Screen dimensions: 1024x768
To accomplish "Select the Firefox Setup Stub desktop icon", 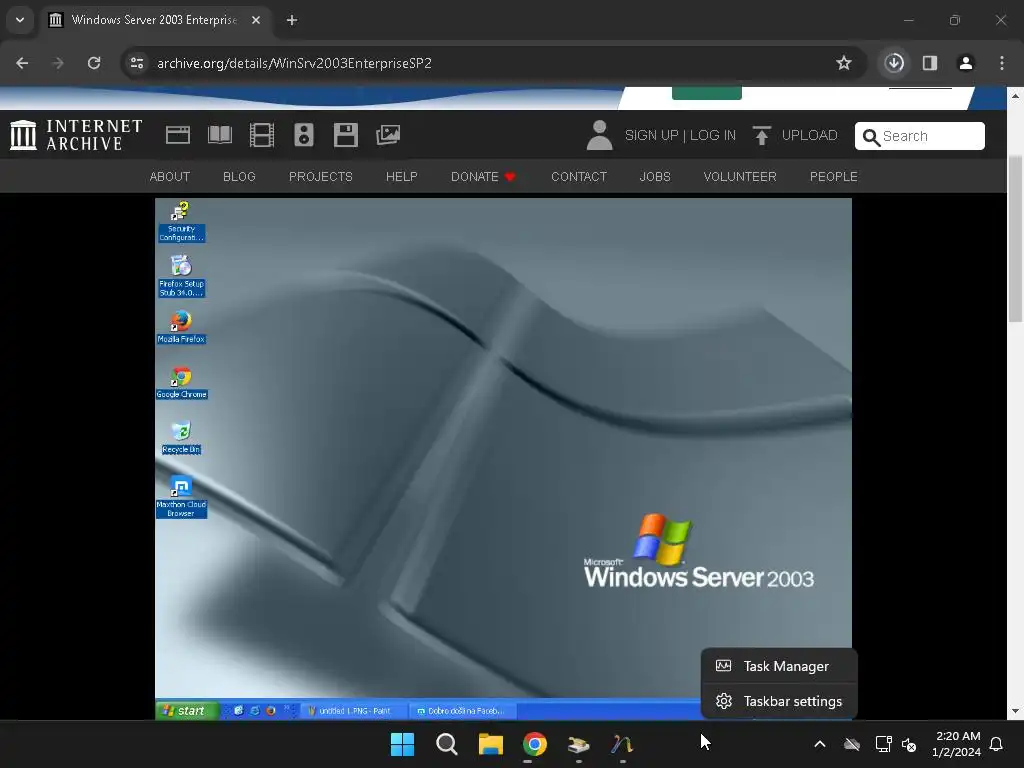I will [x=182, y=276].
